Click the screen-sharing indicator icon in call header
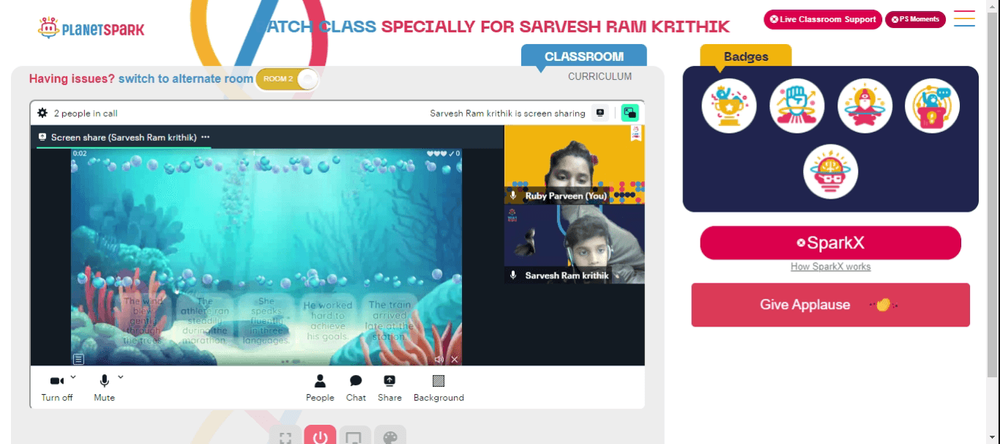The height and width of the screenshot is (444, 1000). coord(600,113)
